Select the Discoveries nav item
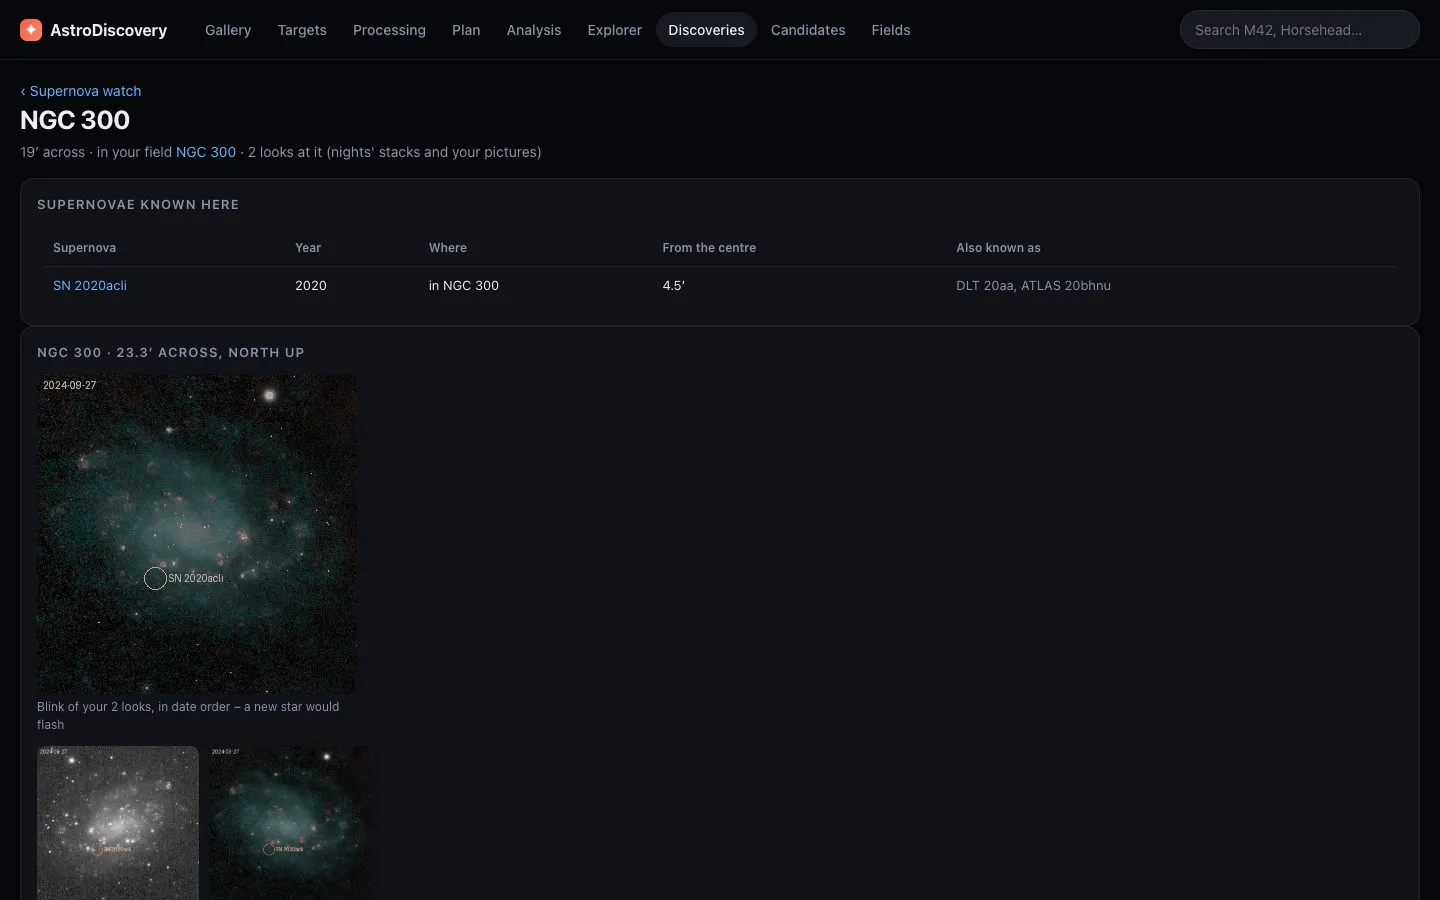 706,30
